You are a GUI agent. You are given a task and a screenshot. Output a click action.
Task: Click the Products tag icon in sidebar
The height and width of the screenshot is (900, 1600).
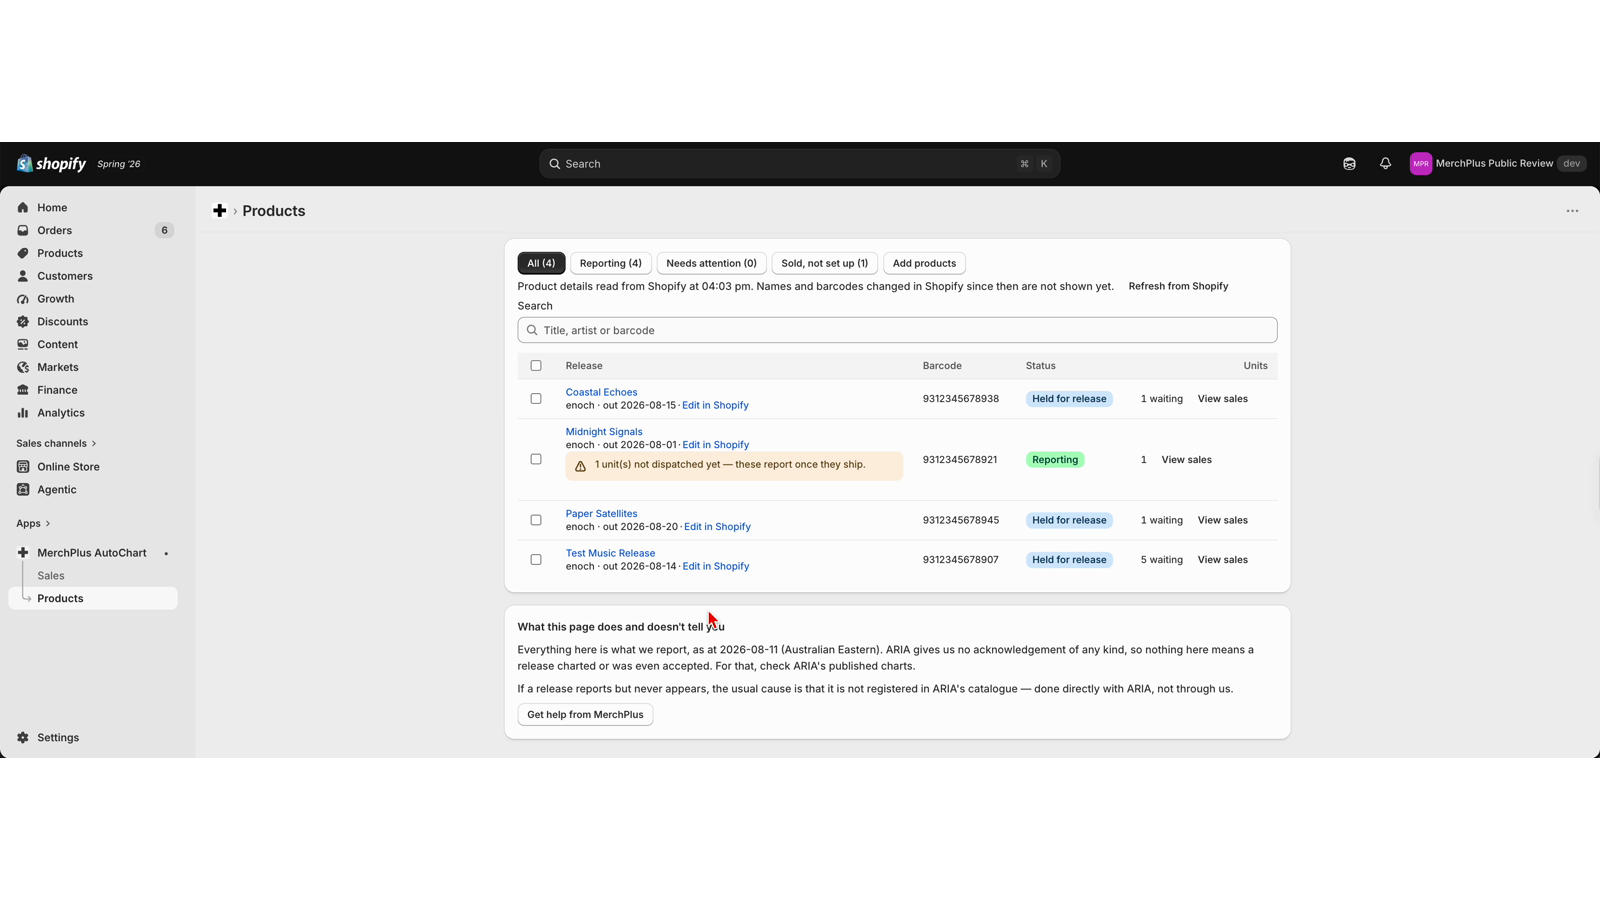click(x=23, y=253)
